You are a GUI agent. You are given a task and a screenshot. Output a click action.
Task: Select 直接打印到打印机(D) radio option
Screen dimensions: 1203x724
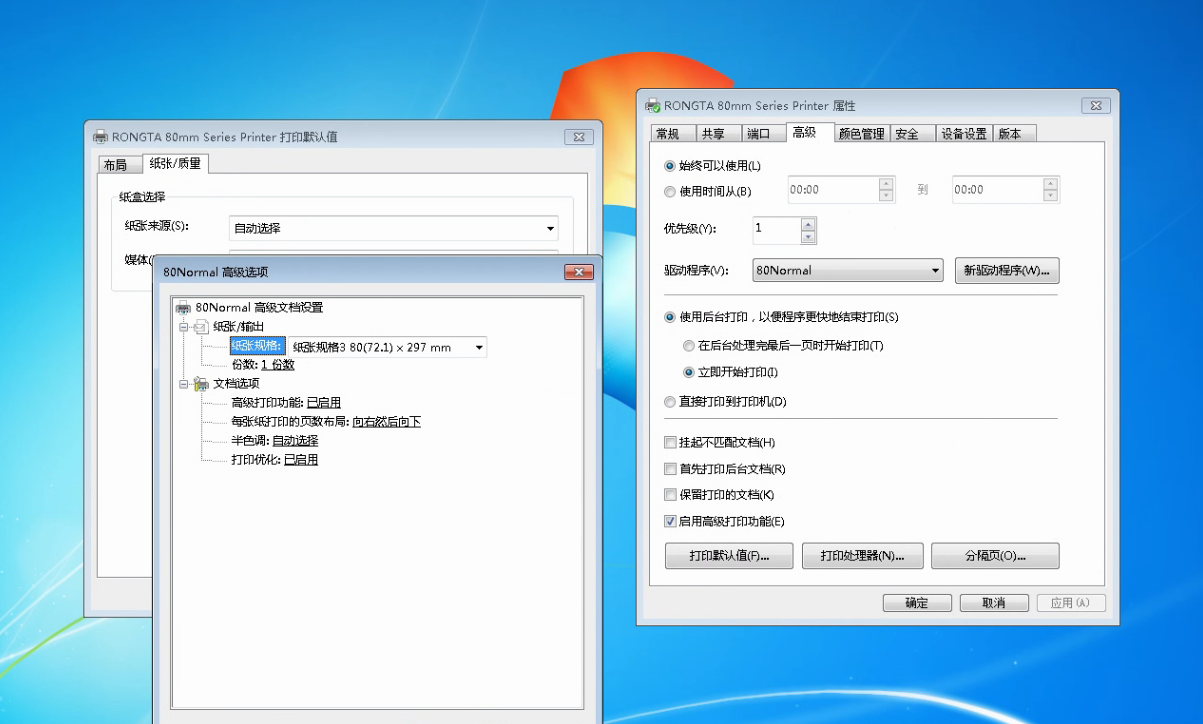[x=670, y=402]
